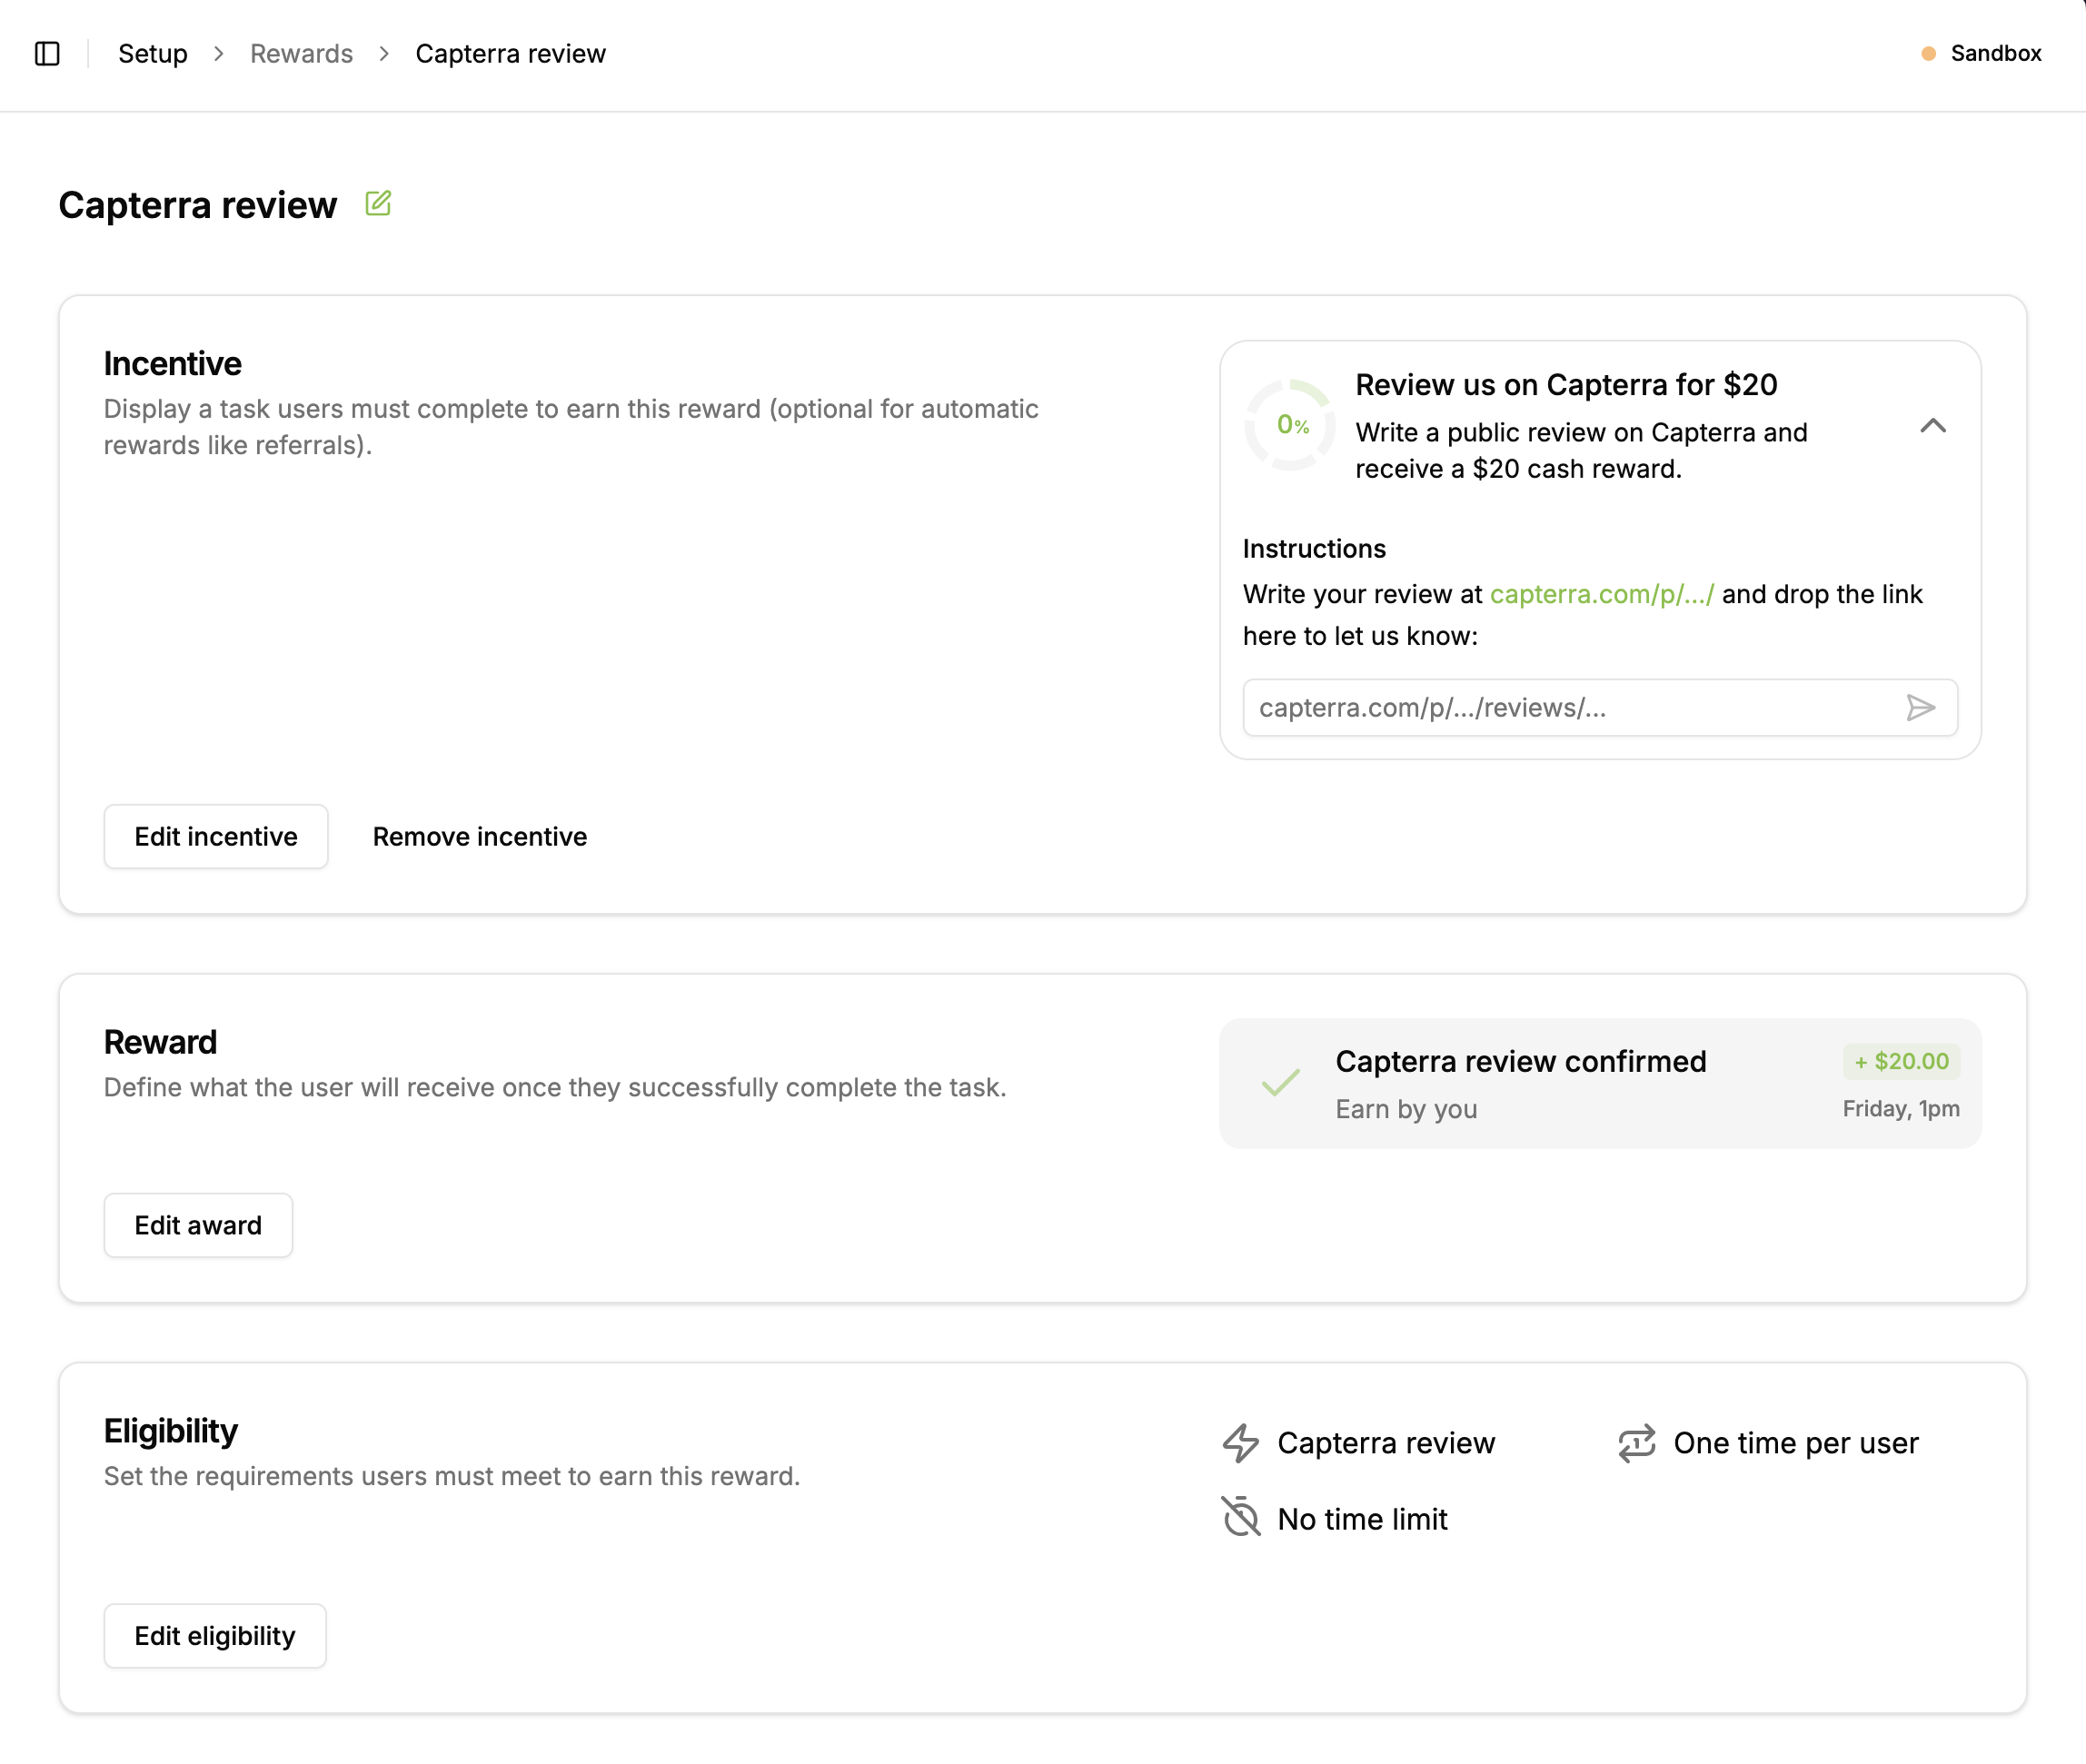This screenshot has width=2086, height=1764.
Task: Click the 'Eligibility' section heading
Action: click(x=171, y=1431)
